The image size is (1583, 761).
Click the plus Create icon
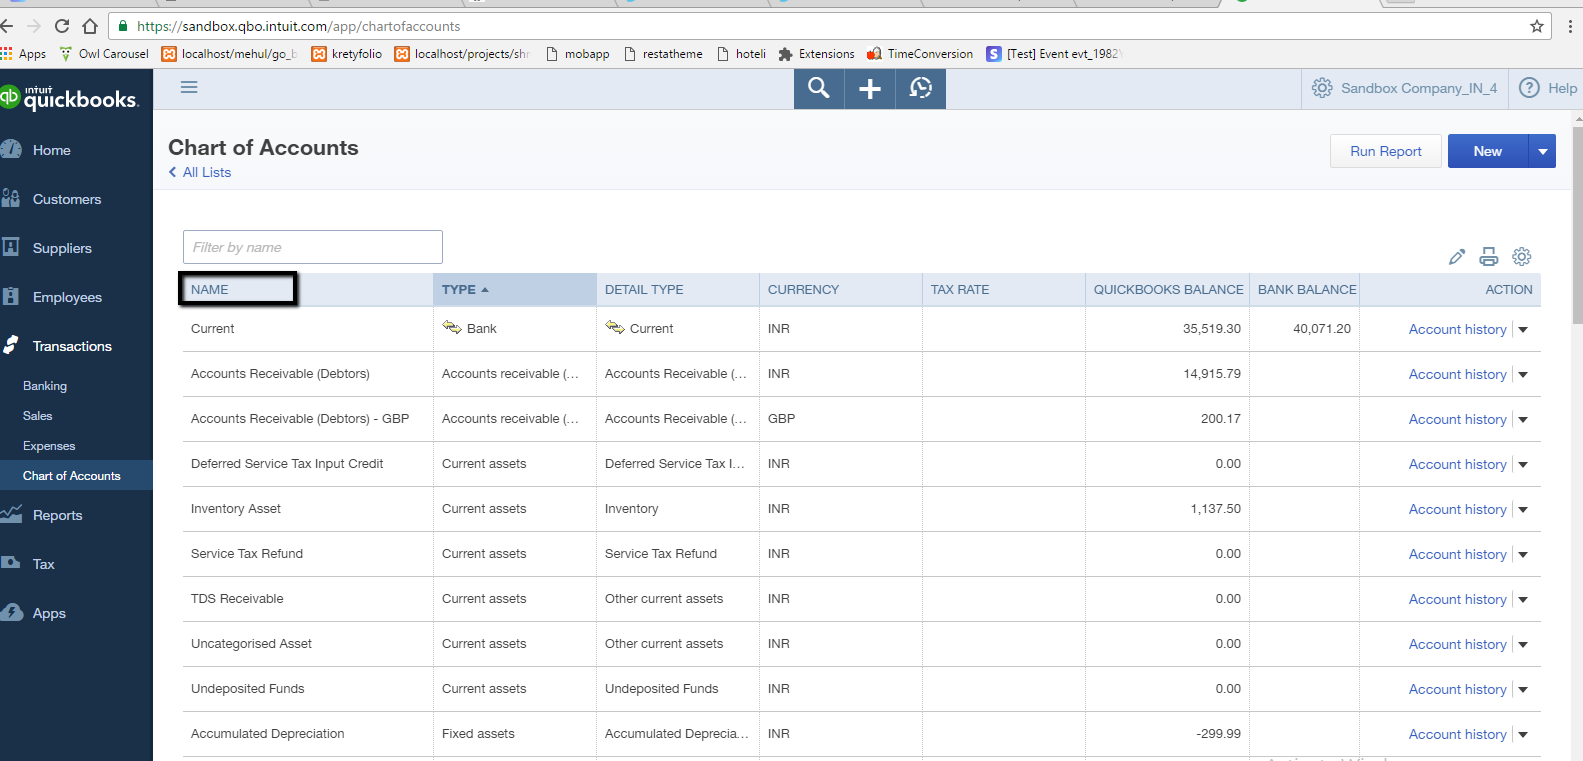(870, 89)
